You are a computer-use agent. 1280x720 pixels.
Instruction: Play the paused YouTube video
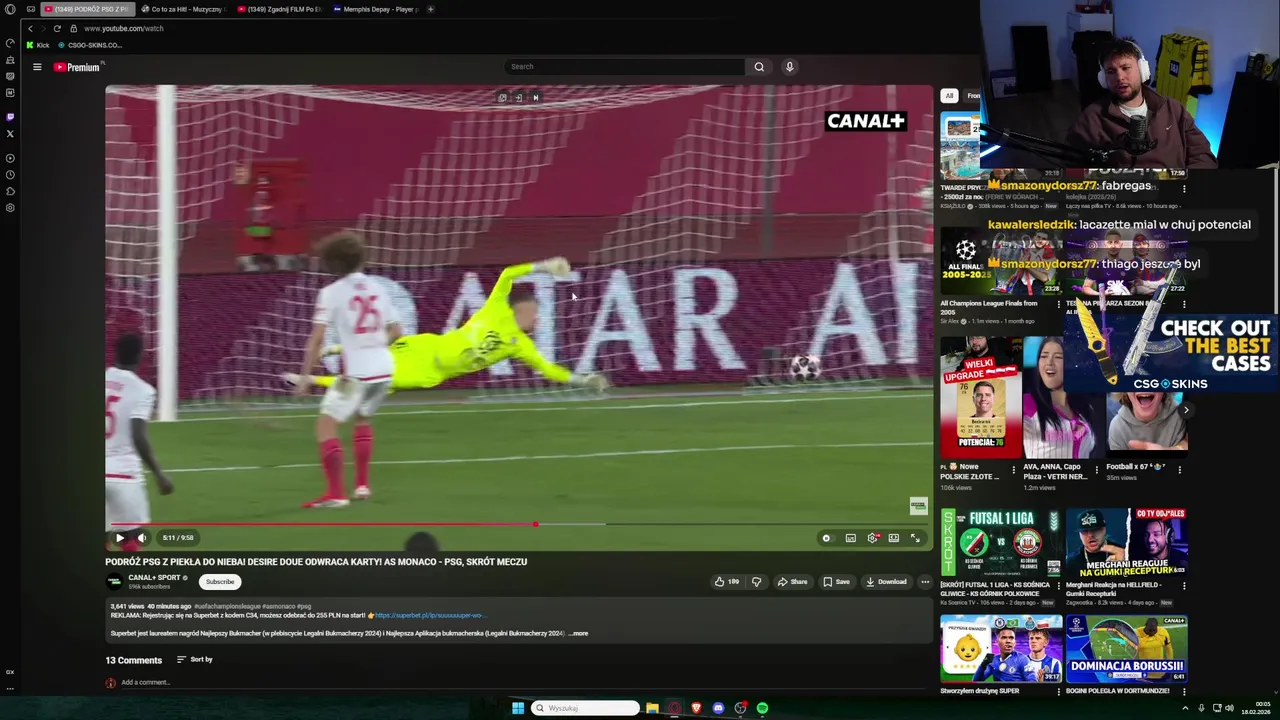[x=120, y=538]
